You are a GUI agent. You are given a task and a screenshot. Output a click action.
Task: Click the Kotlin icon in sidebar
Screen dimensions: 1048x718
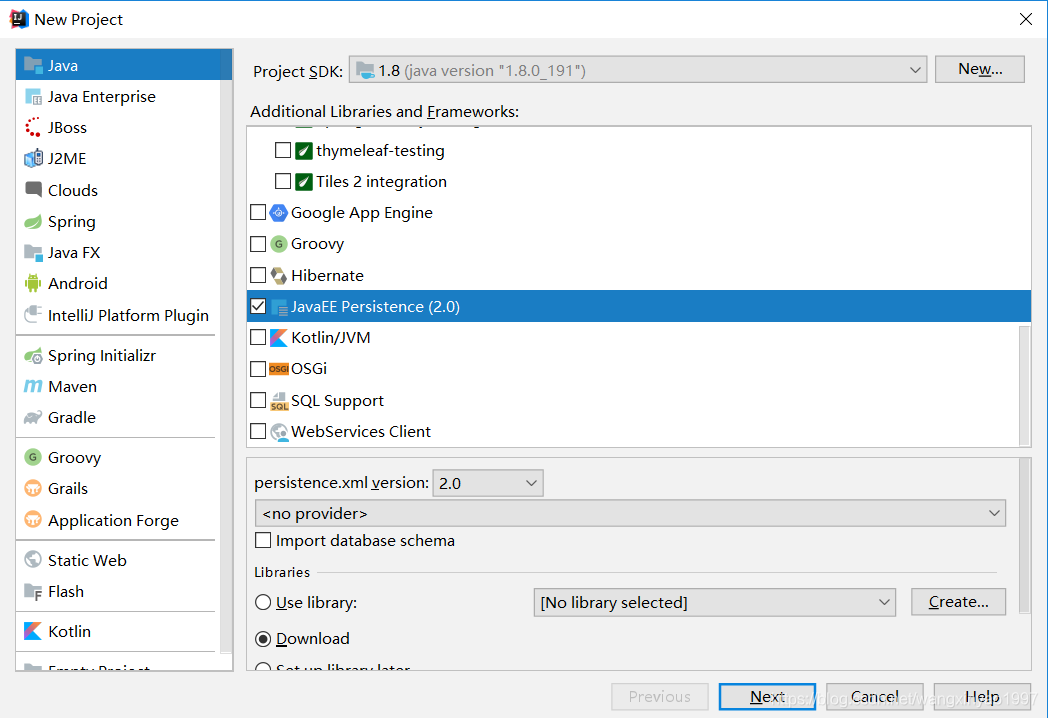coord(33,631)
